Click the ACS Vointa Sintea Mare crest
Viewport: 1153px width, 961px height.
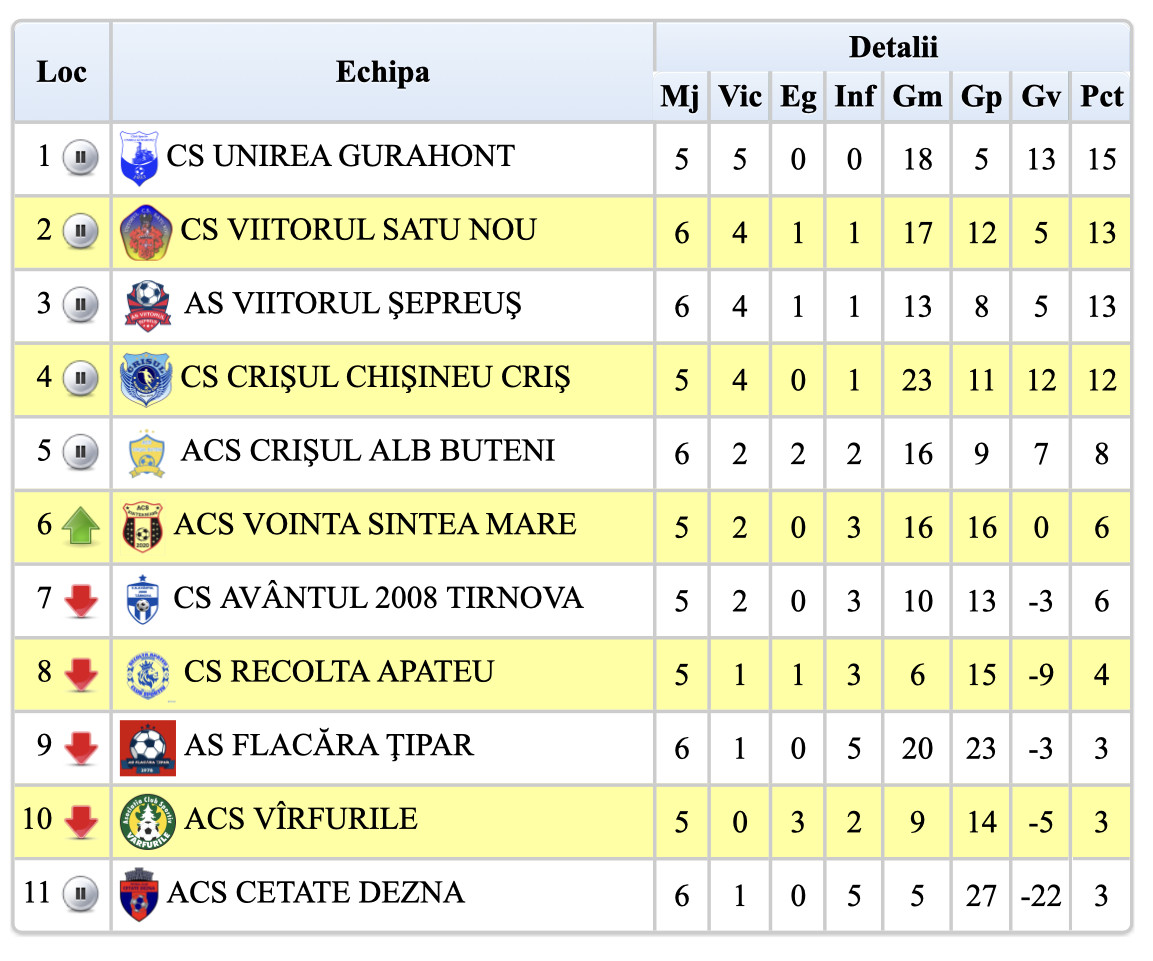[141, 526]
